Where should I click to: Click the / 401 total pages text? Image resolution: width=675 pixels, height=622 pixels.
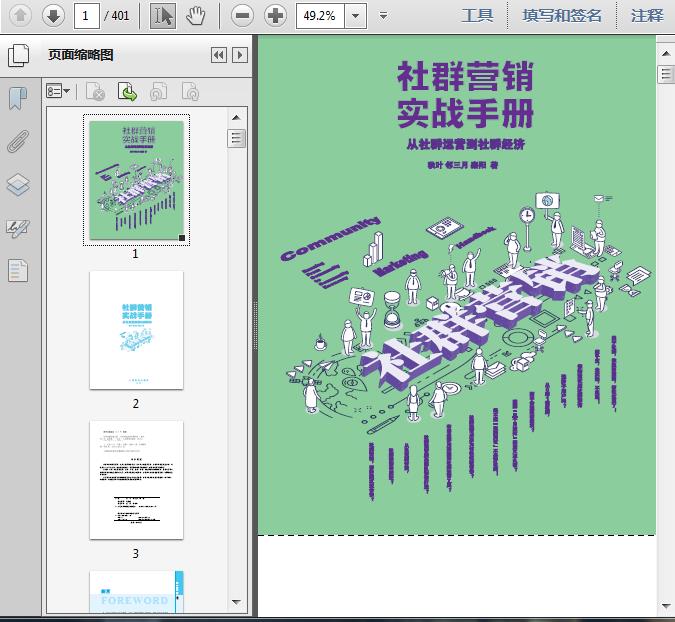tap(117, 16)
